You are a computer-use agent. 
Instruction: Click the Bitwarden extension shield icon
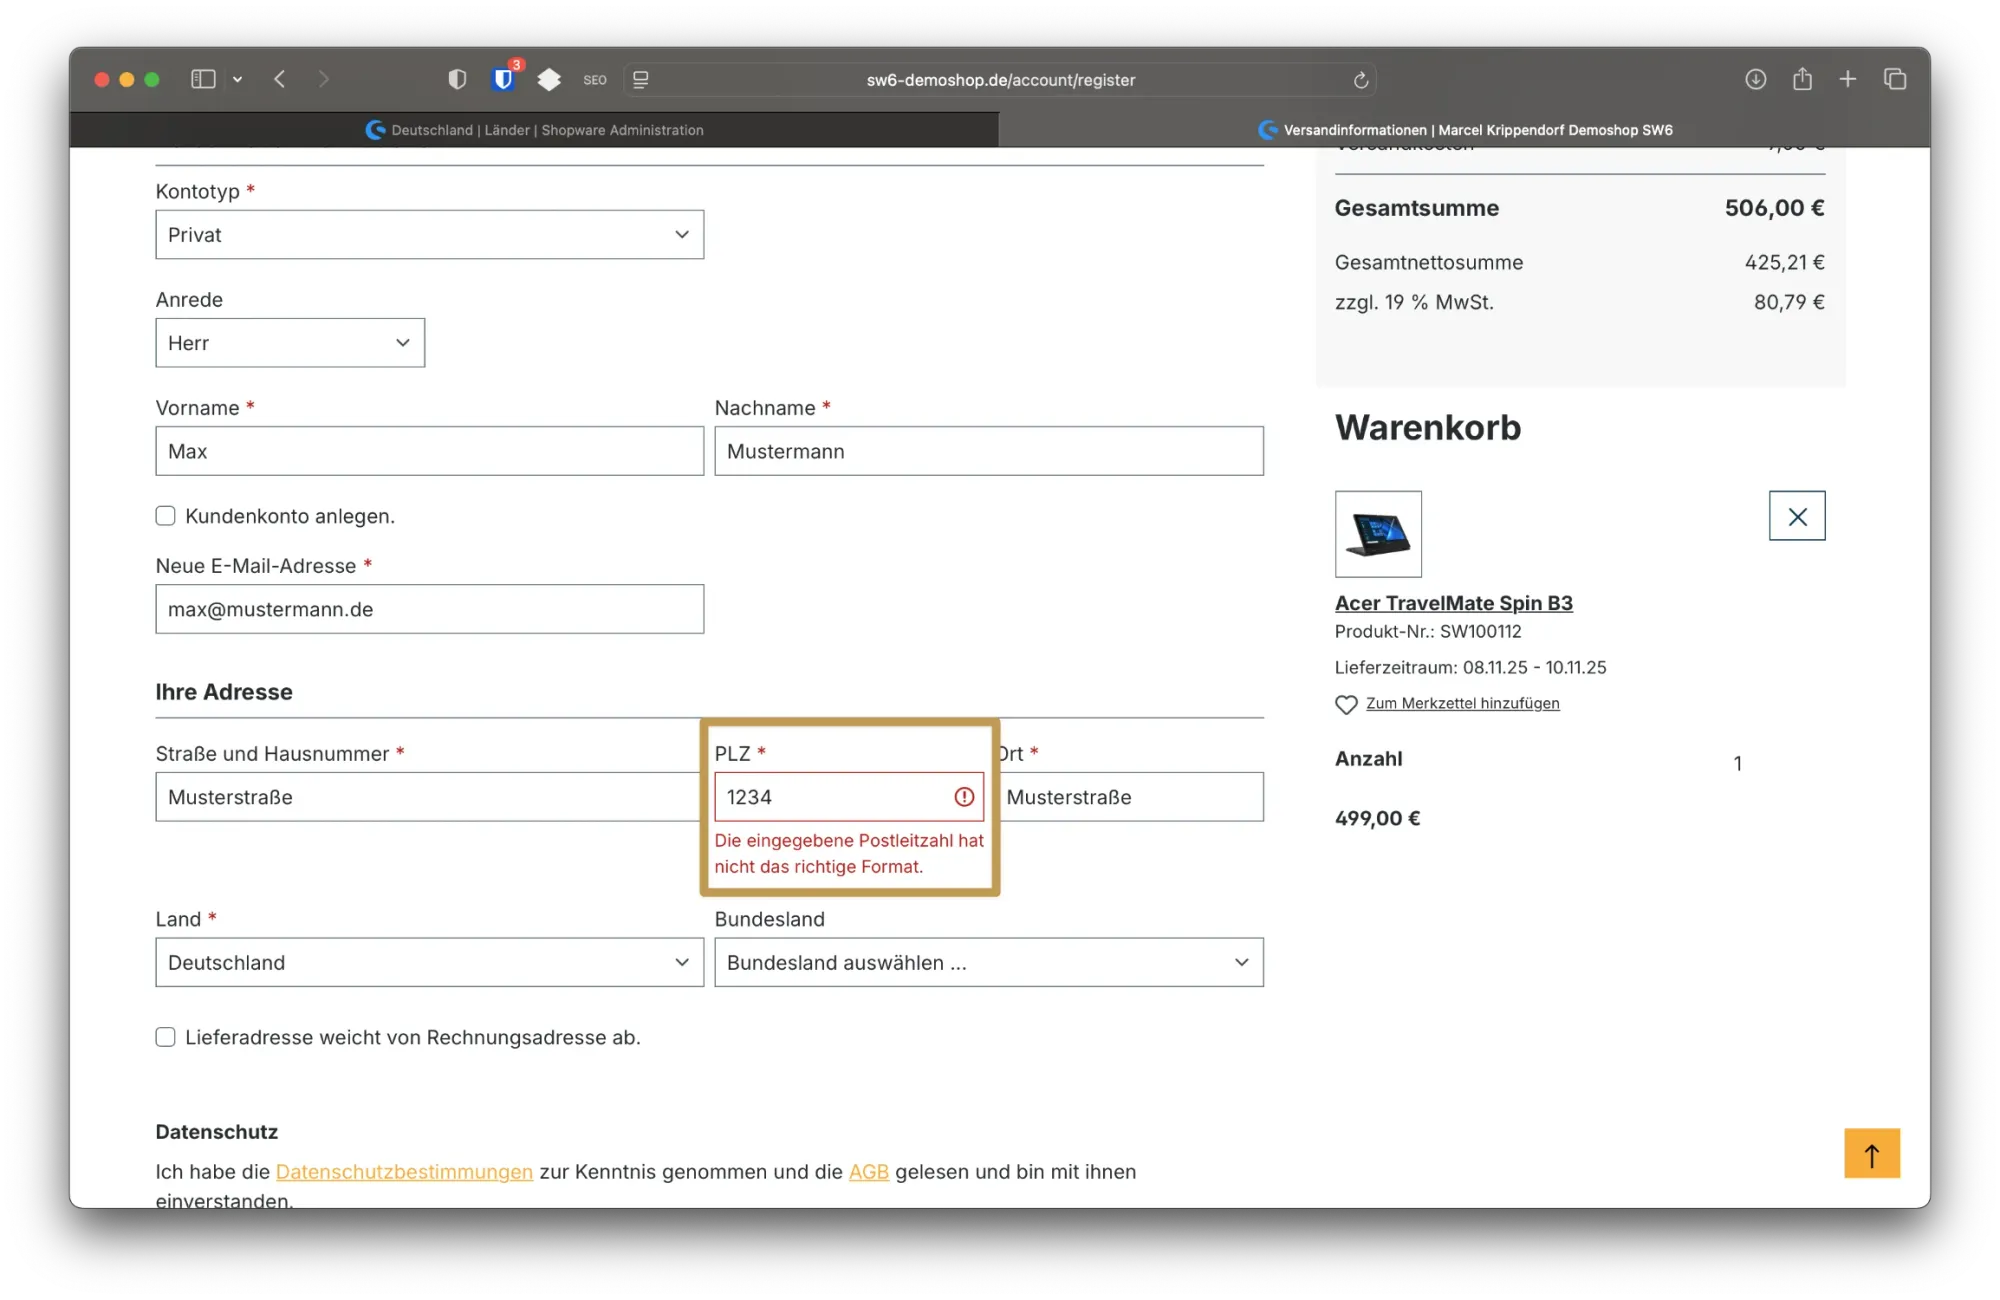[504, 79]
